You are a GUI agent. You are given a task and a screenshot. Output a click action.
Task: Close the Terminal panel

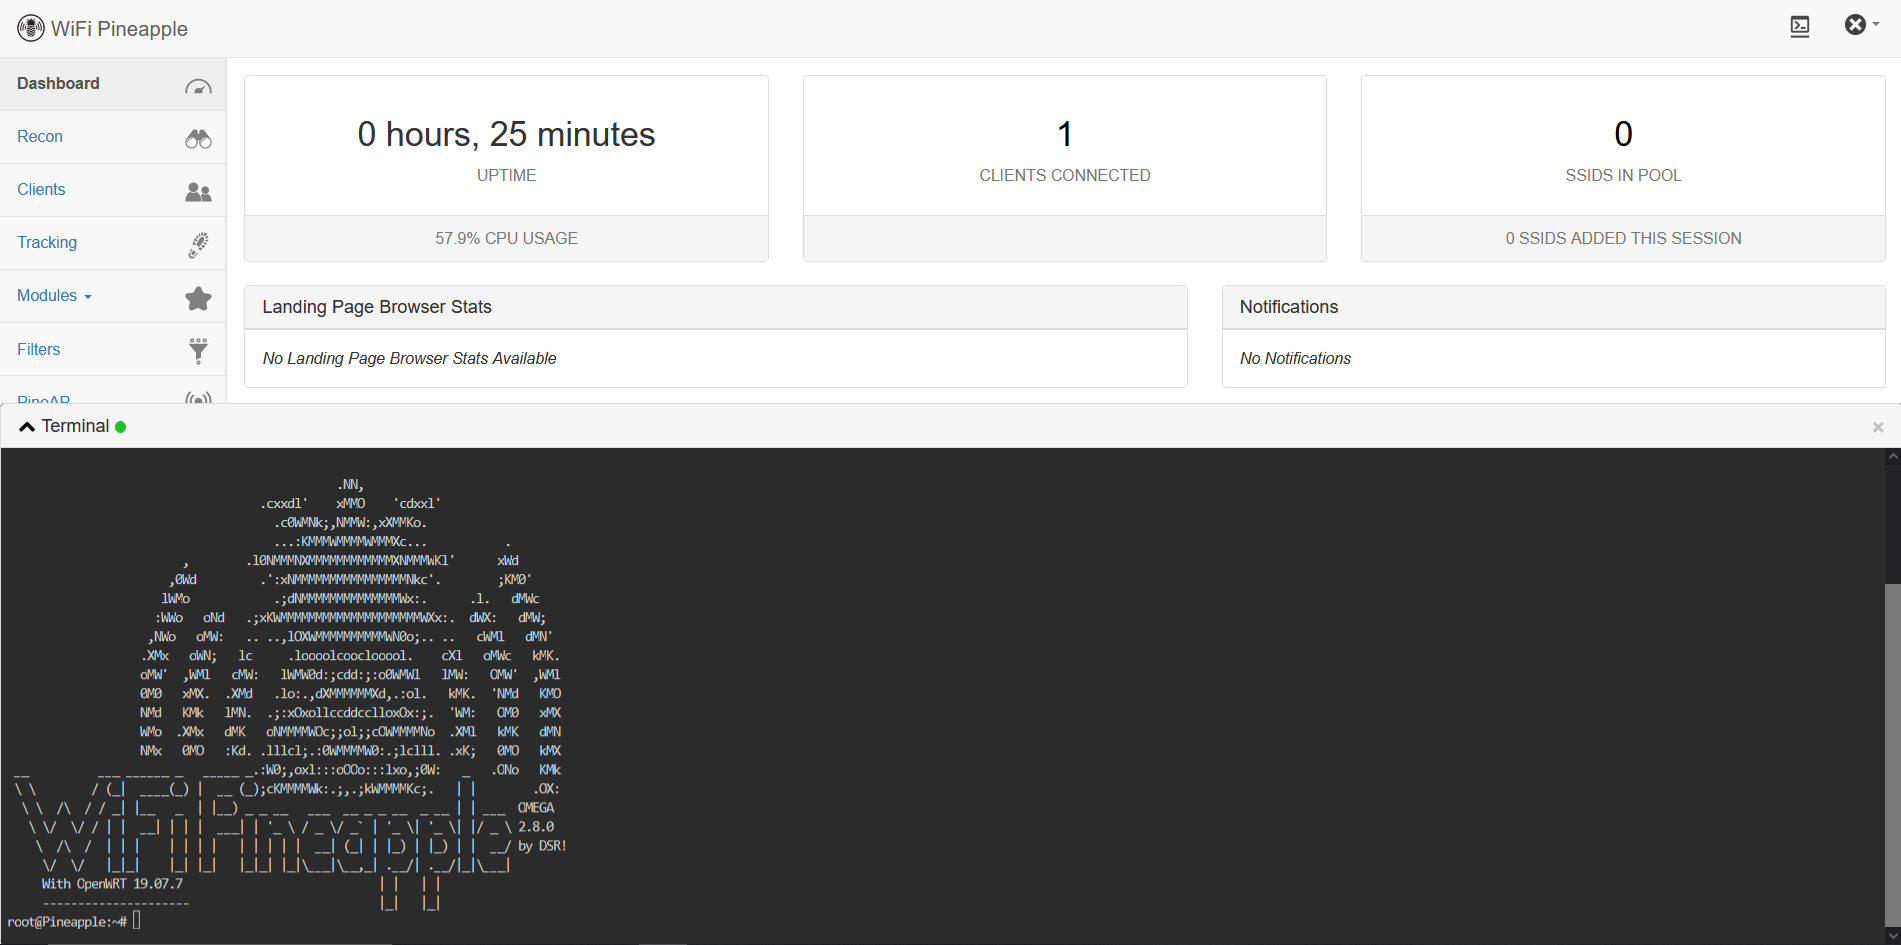(x=1877, y=427)
